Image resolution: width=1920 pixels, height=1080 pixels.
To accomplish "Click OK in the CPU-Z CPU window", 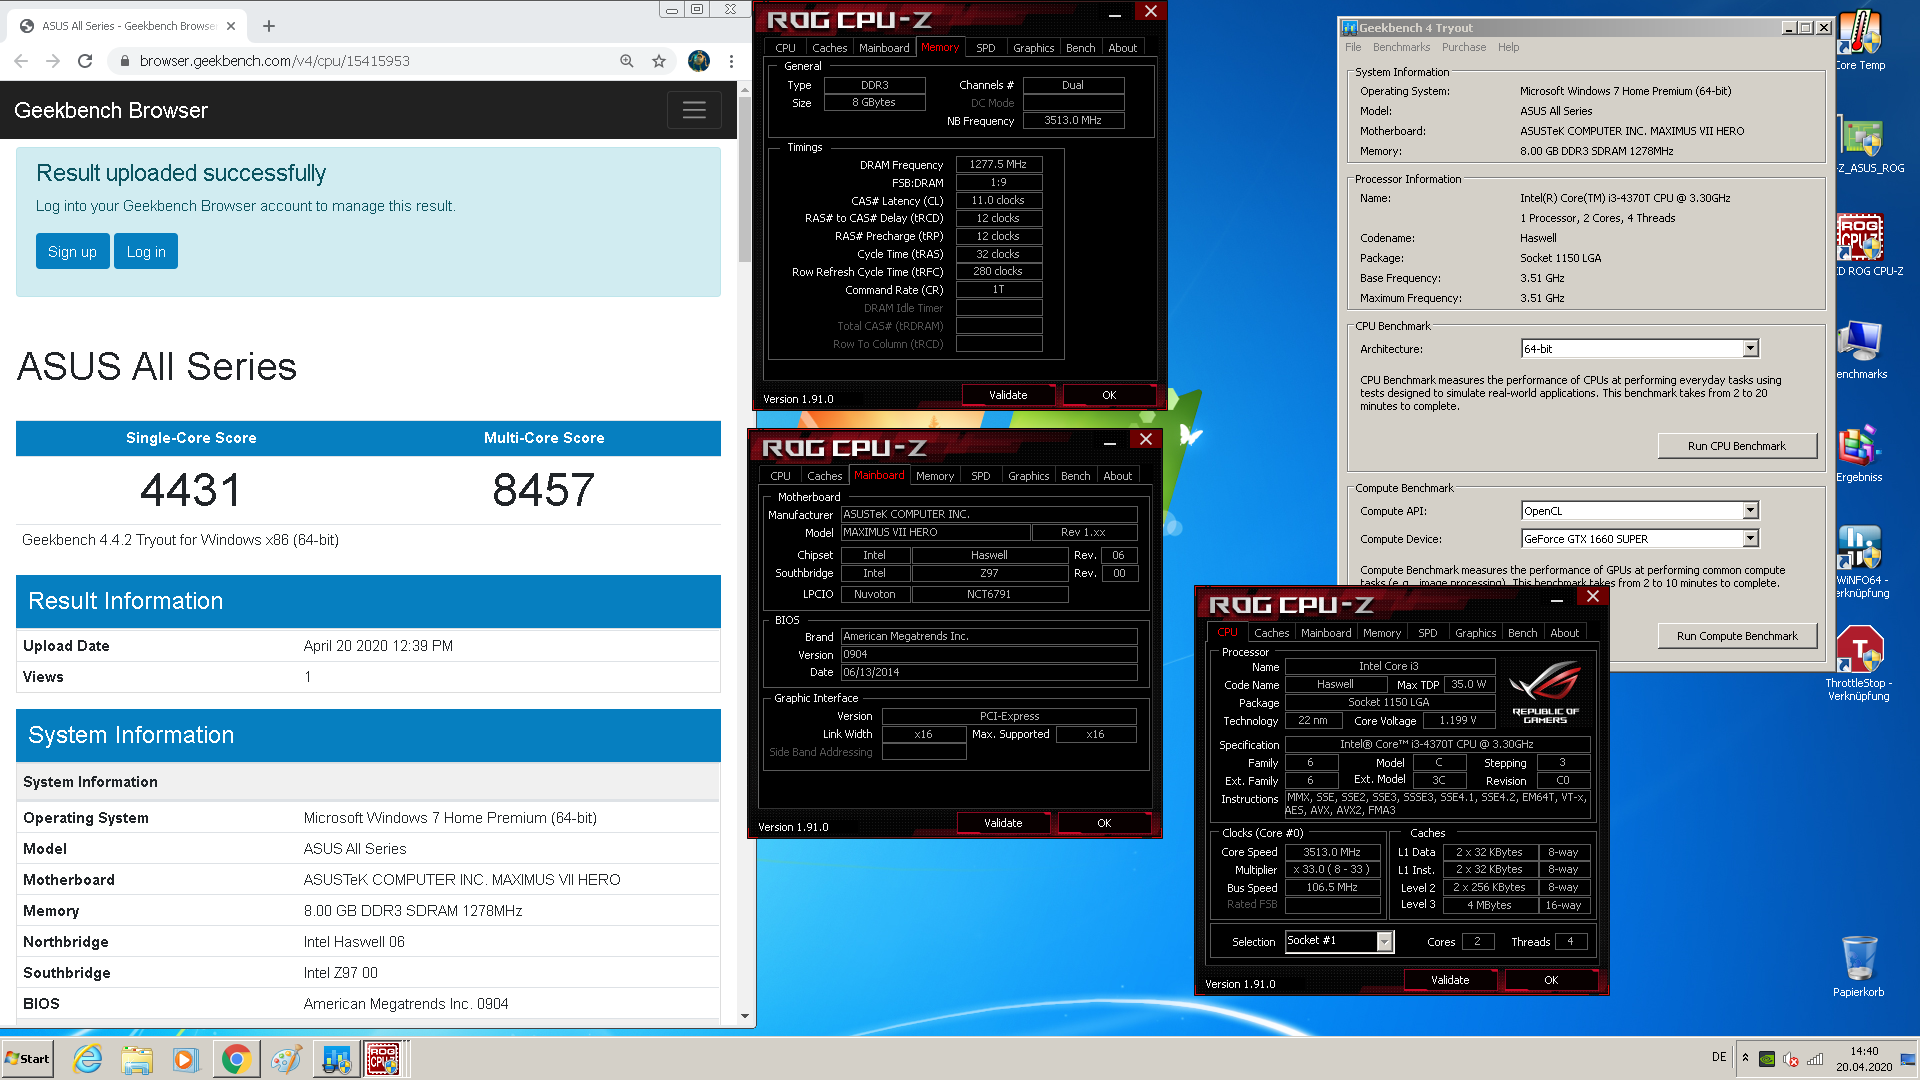I will 1551,980.
